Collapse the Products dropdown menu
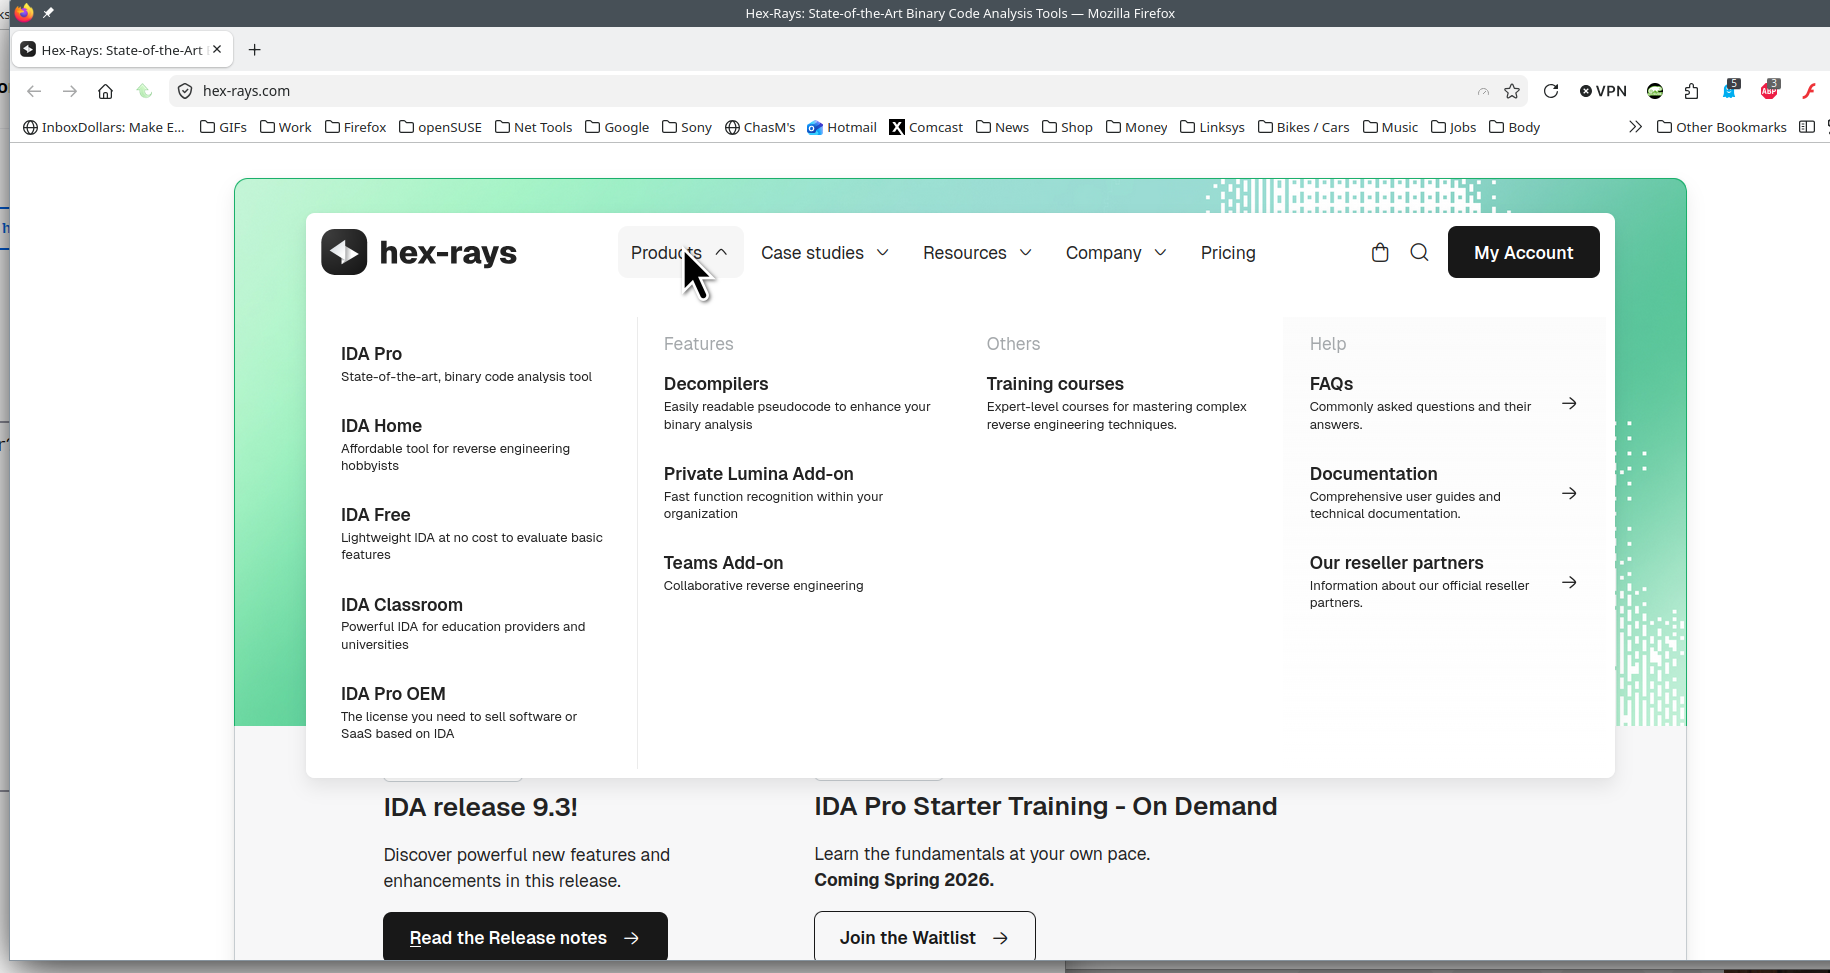1830x973 pixels. click(680, 252)
